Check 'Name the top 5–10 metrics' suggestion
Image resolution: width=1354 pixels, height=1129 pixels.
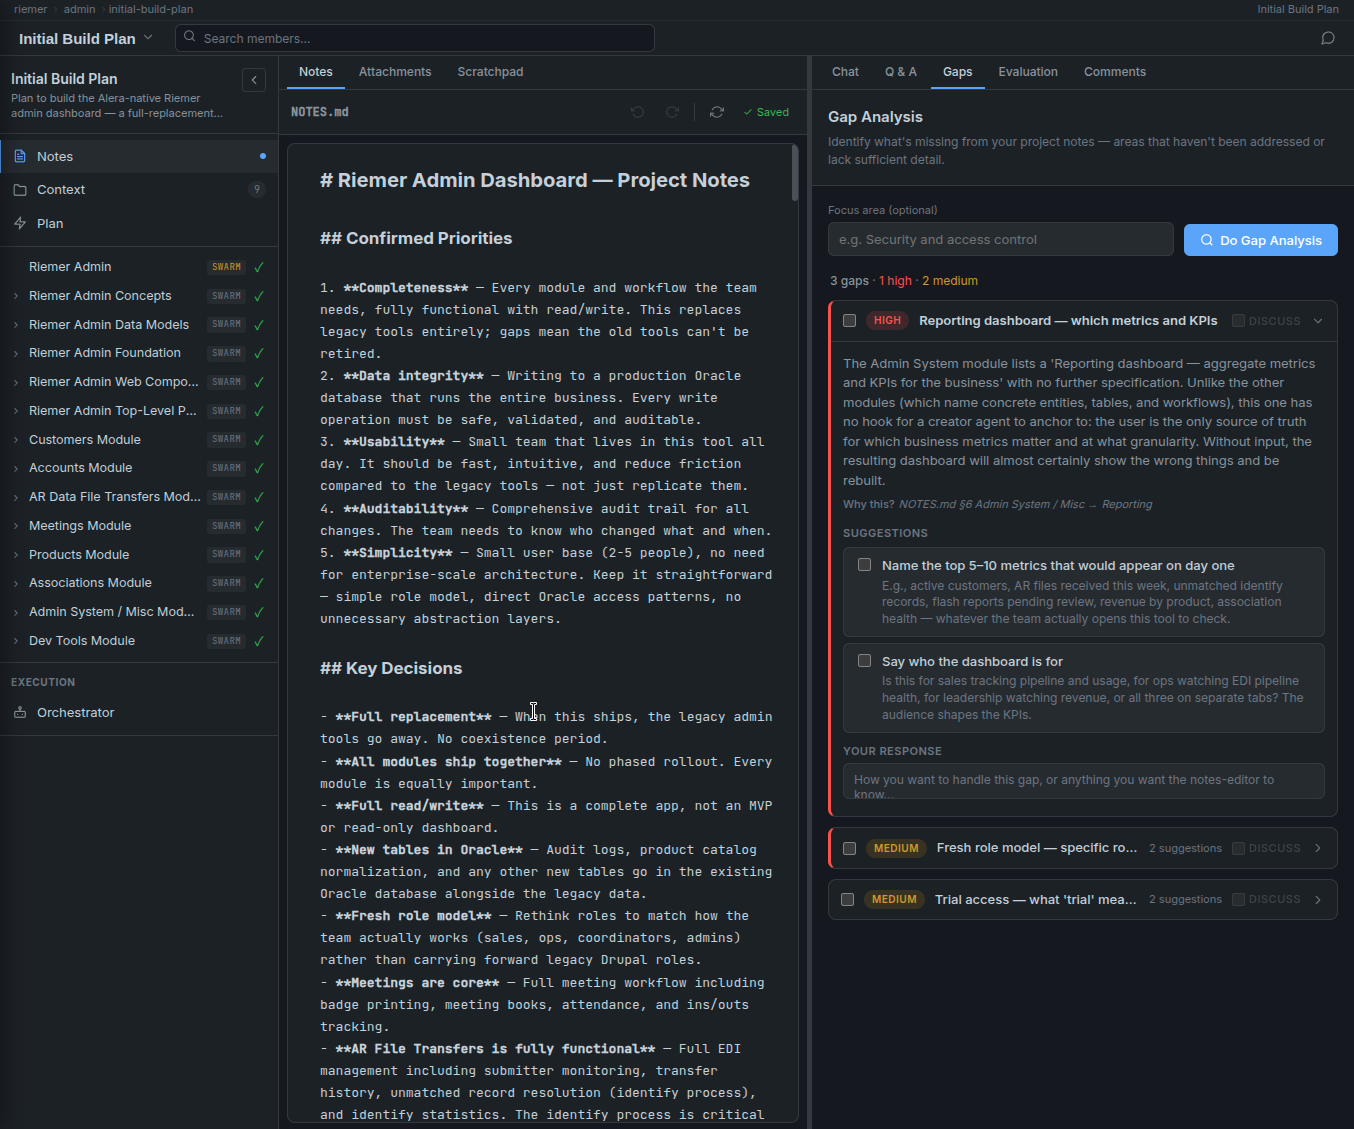point(864,565)
